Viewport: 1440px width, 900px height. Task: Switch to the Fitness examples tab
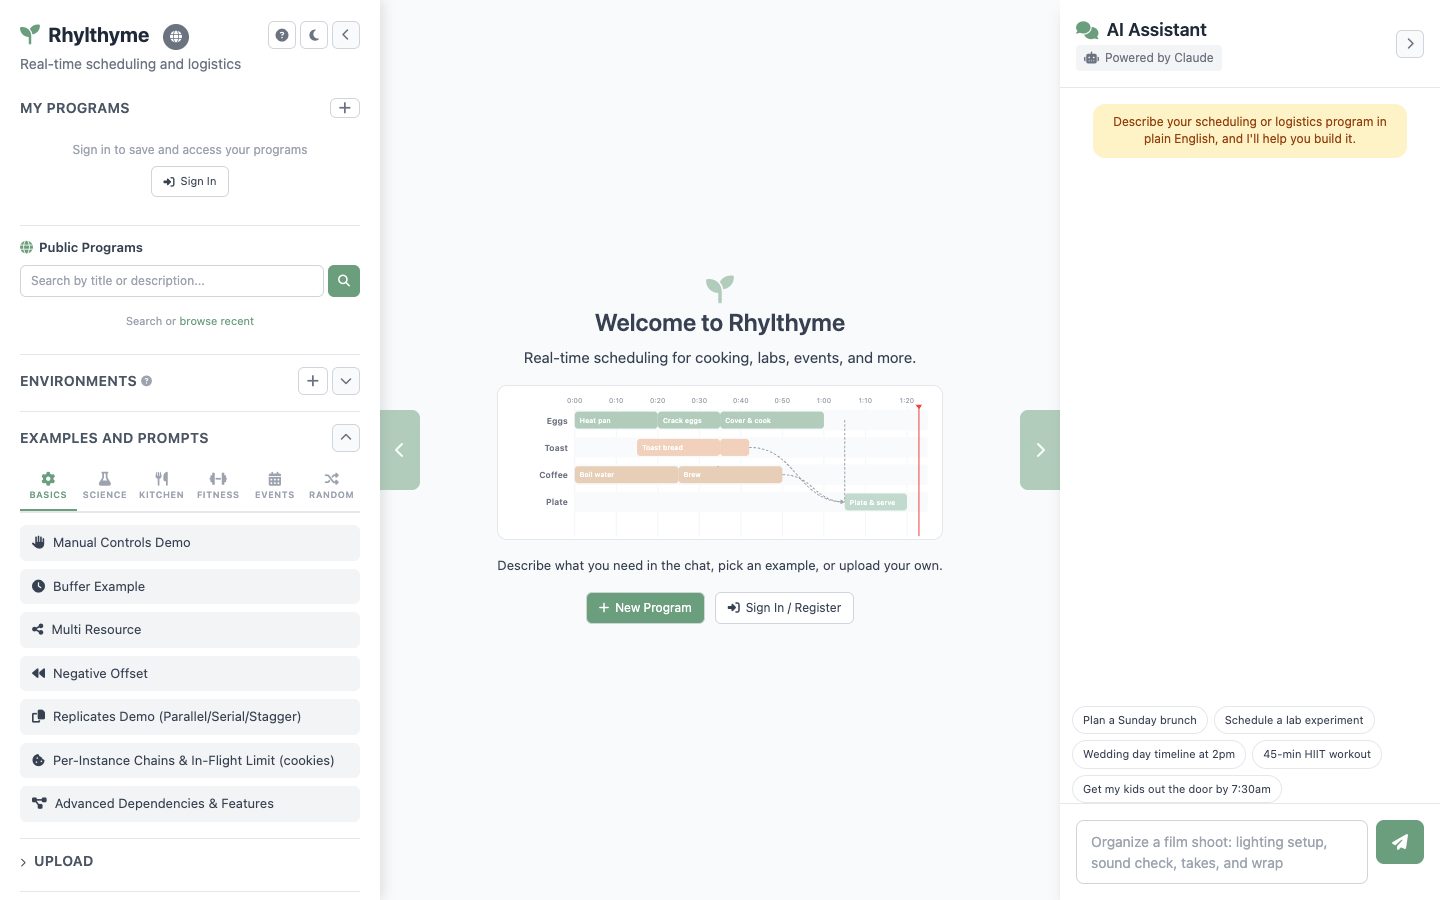point(218,485)
